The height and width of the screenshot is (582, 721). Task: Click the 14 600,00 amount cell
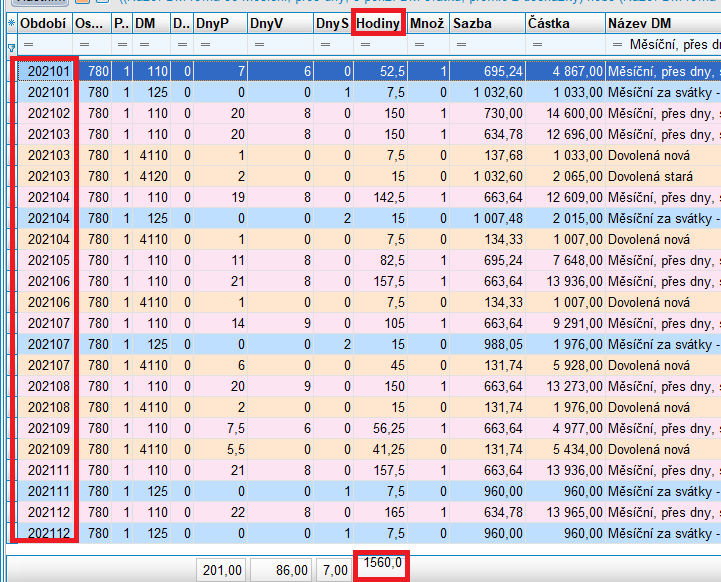pos(566,114)
